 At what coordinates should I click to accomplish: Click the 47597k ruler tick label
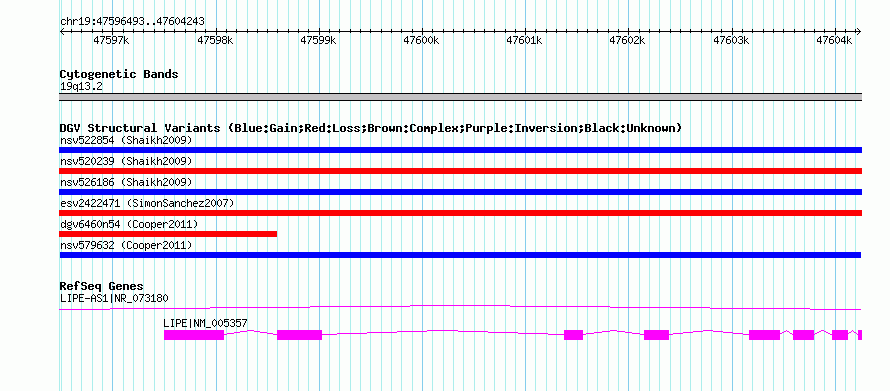[x=111, y=40]
